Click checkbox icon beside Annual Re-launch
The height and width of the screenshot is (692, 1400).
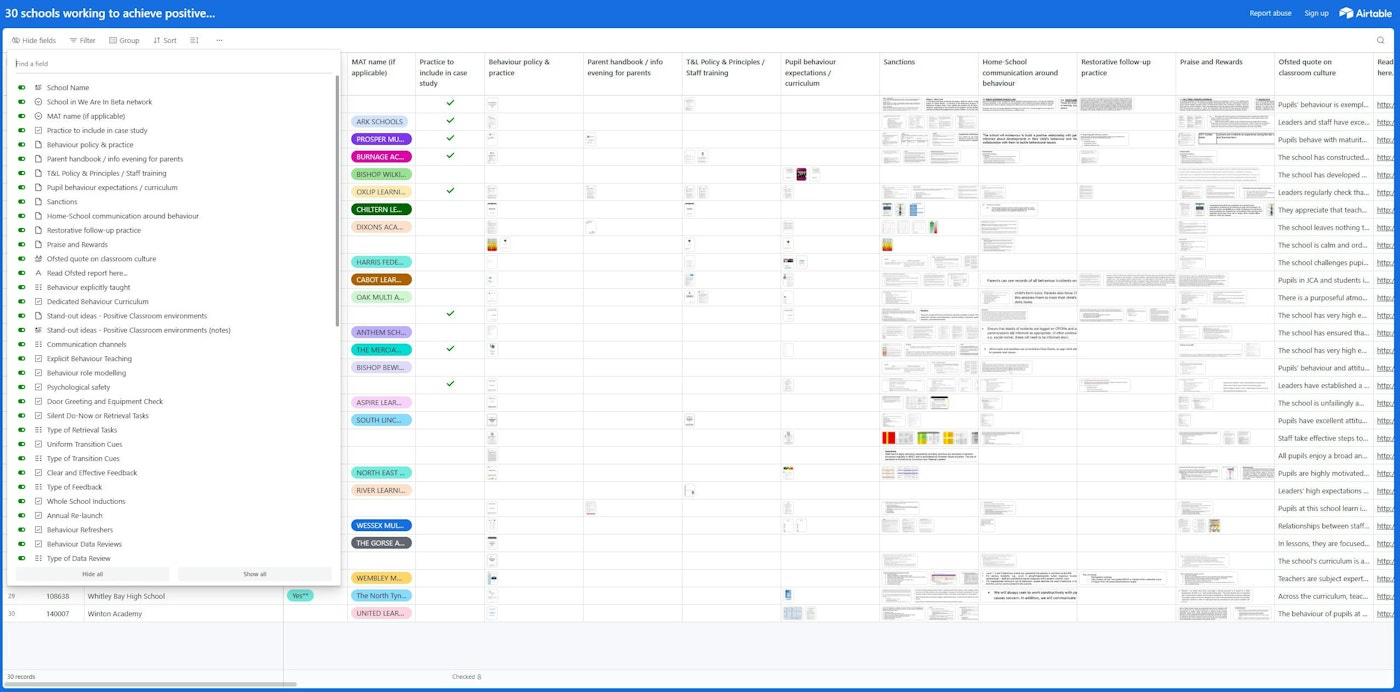coord(38,515)
